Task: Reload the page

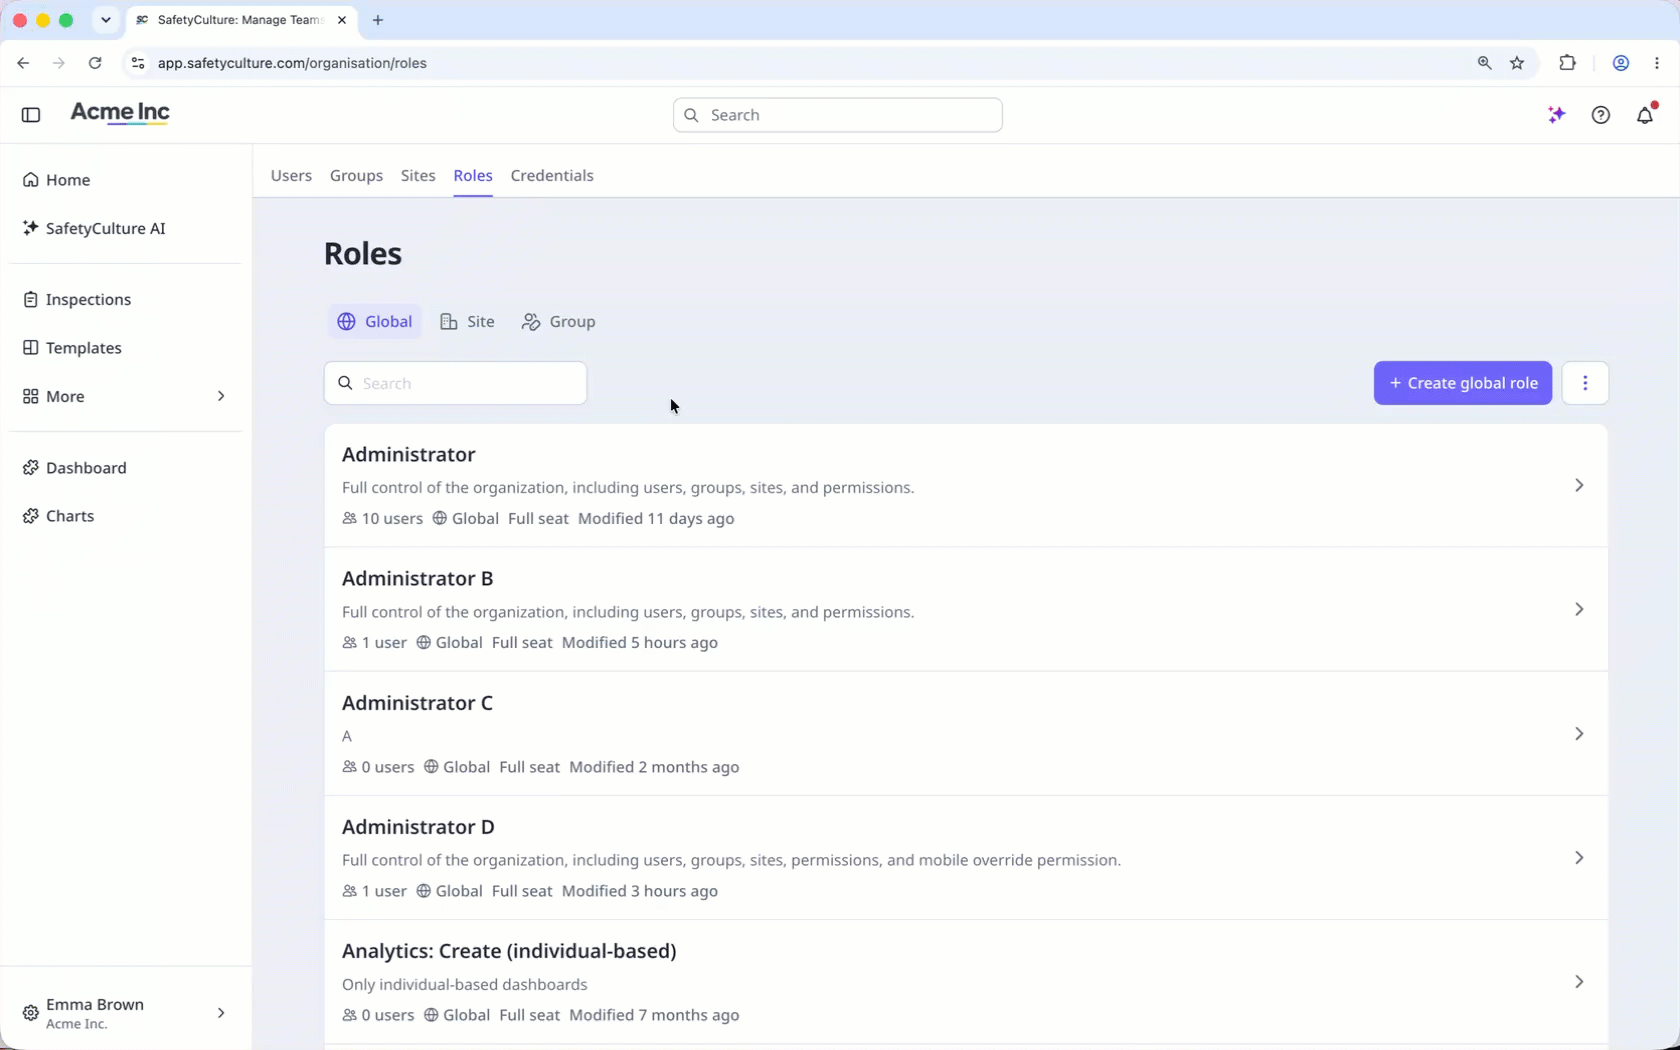Action: point(95,63)
